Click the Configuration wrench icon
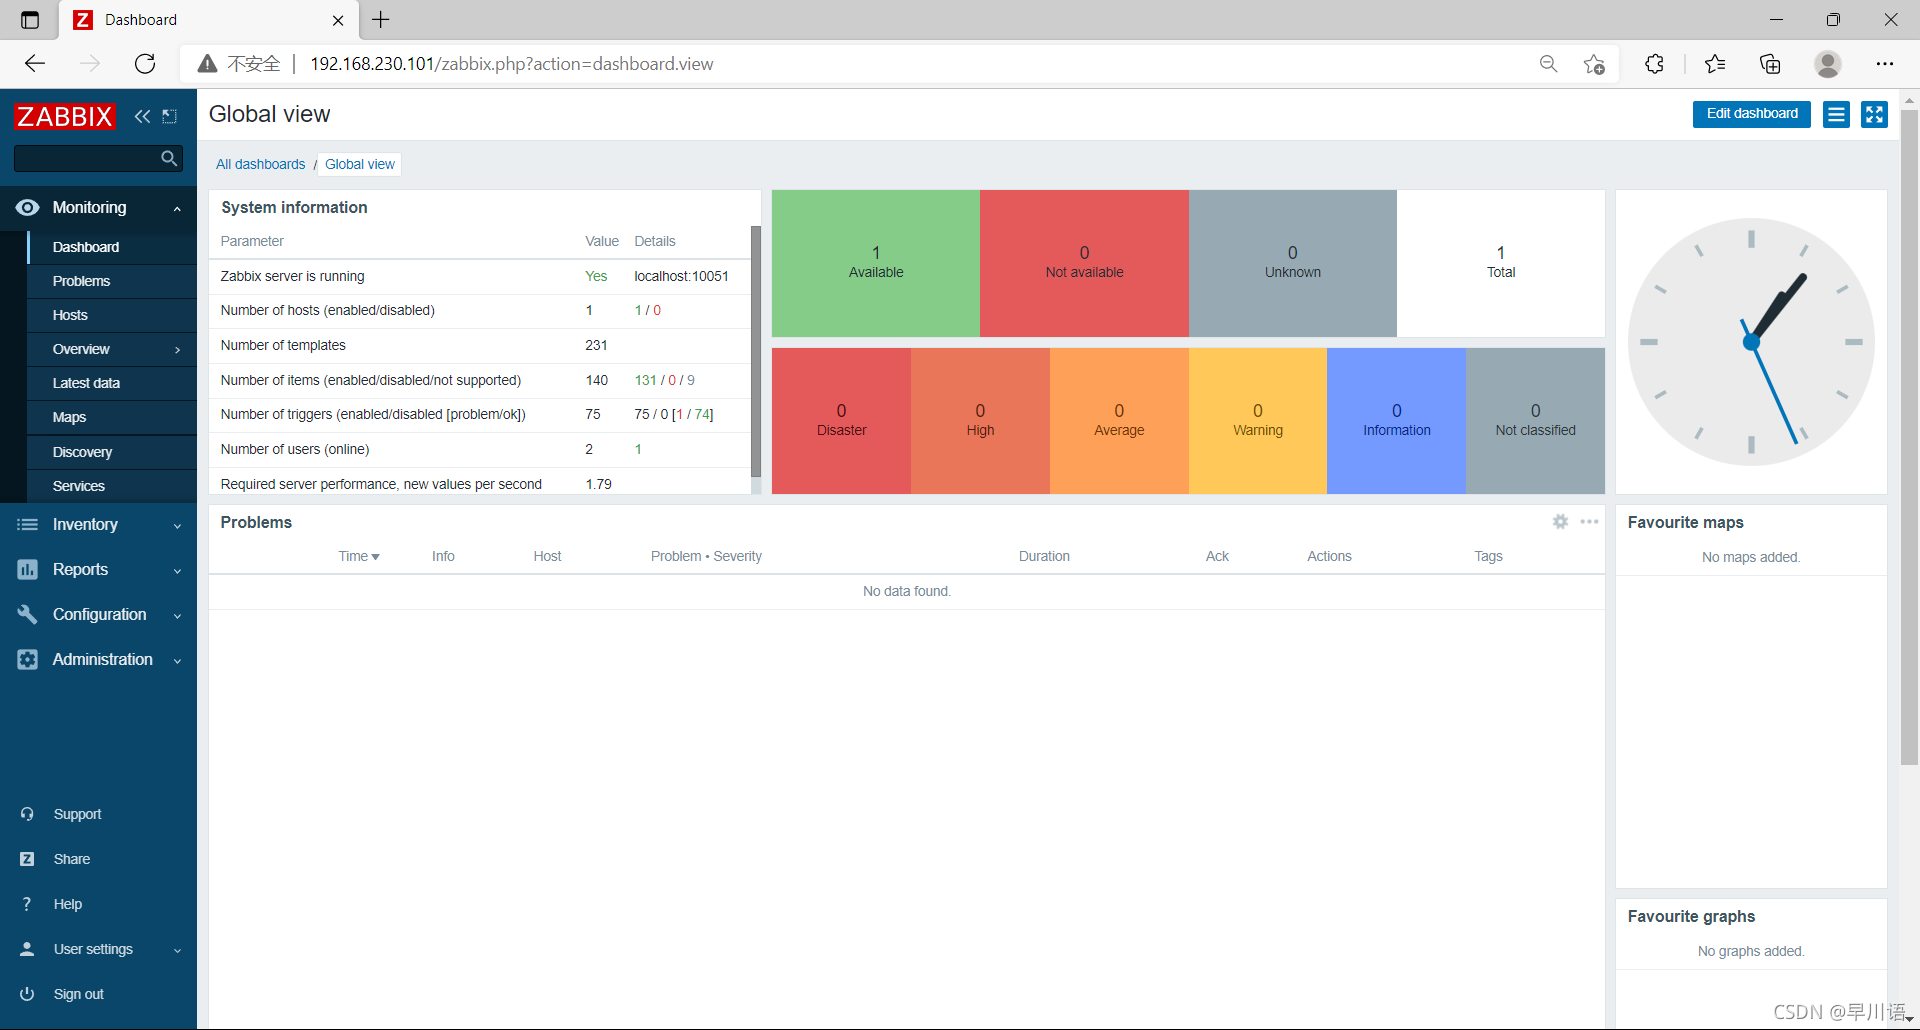This screenshot has height=1030, width=1920. pyautogui.click(x=28, y=614)
